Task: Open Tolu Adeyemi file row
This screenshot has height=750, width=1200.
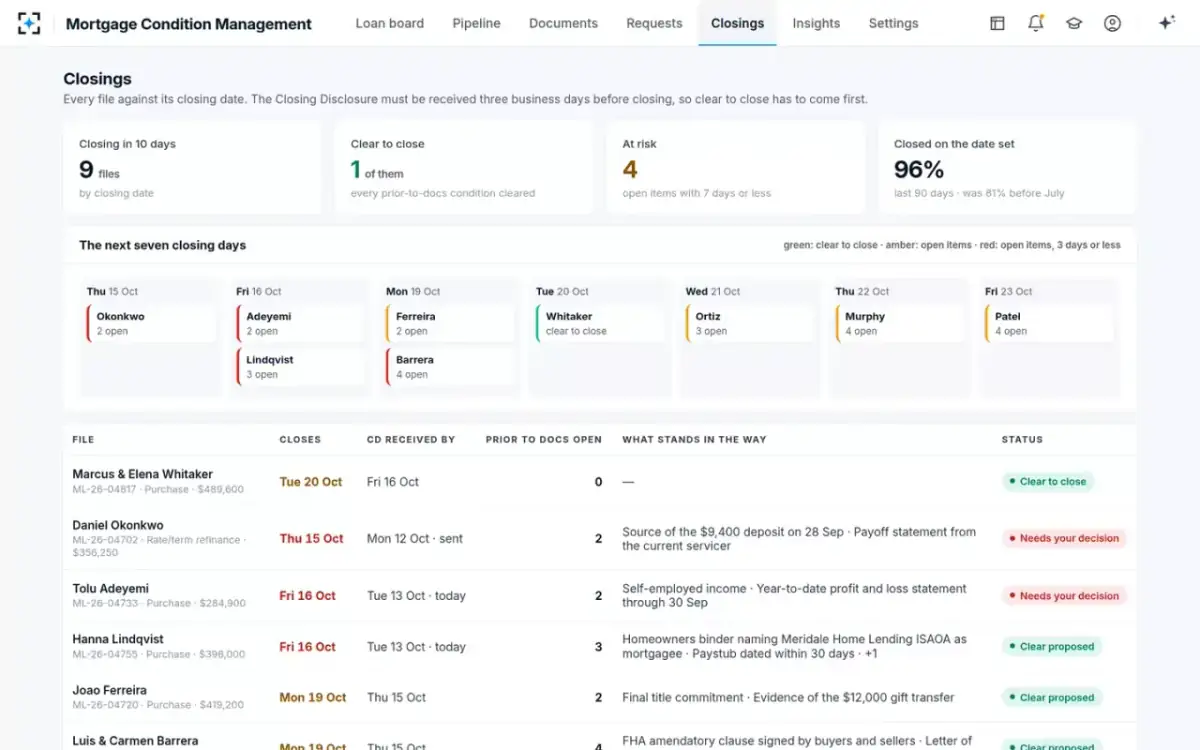Action: click(x=599, y=595)
